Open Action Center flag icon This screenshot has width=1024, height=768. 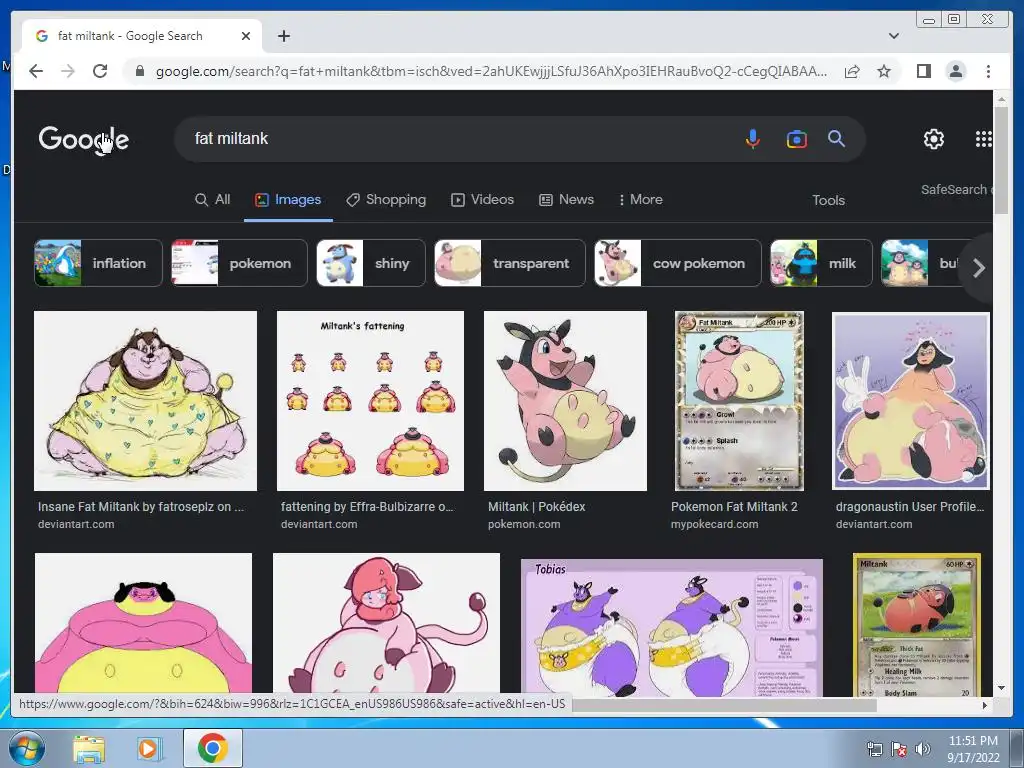tap(899, 749)
